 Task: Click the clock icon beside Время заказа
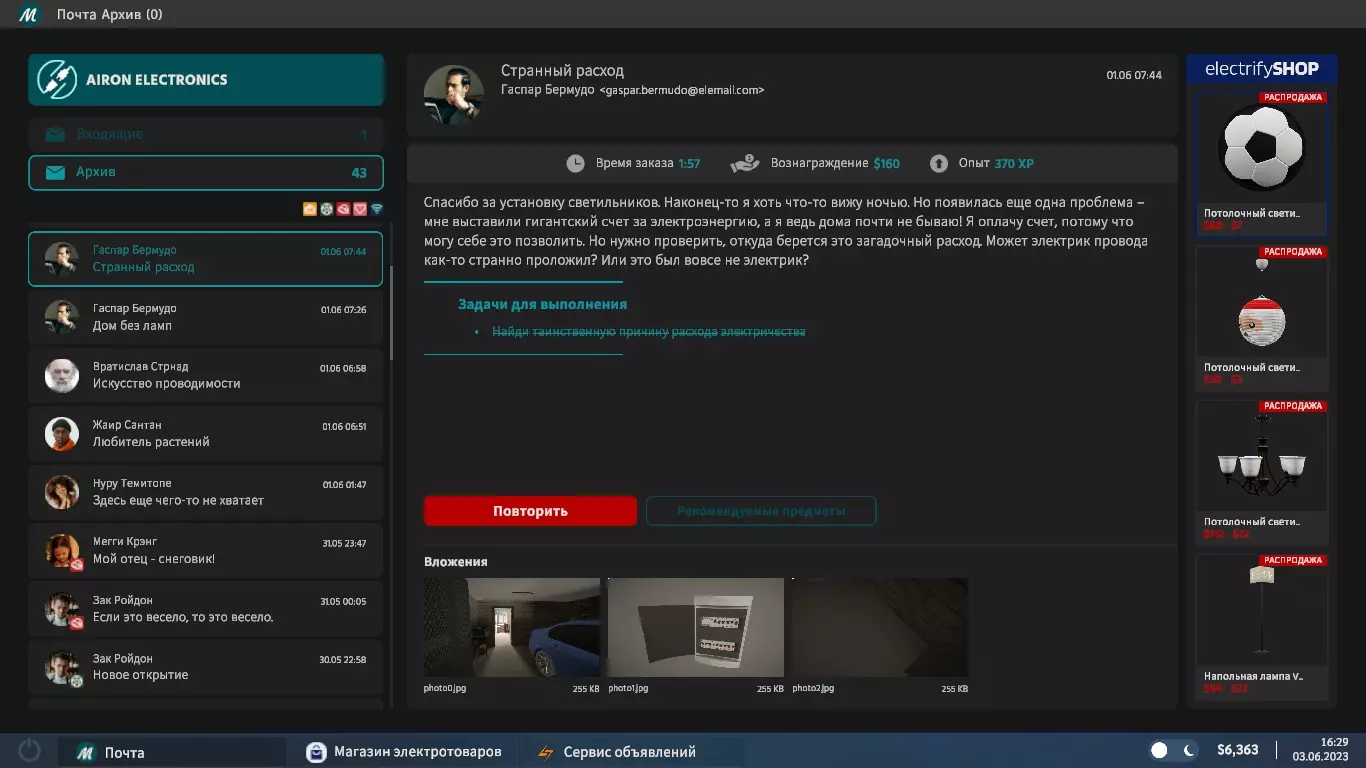(575, 163)
